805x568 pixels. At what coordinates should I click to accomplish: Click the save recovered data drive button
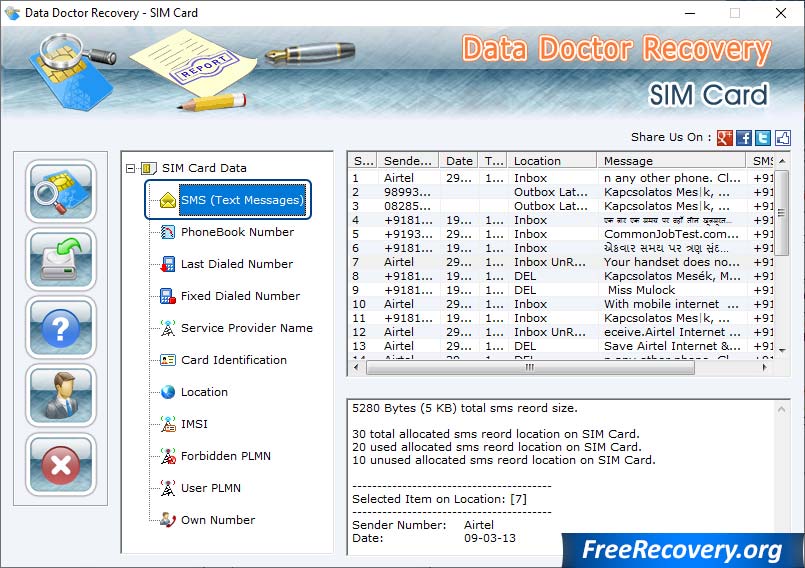point(61,259)
